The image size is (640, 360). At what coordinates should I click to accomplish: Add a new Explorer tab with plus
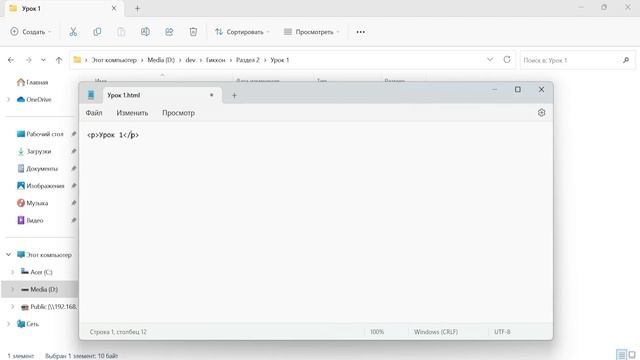tap(137, 8)
